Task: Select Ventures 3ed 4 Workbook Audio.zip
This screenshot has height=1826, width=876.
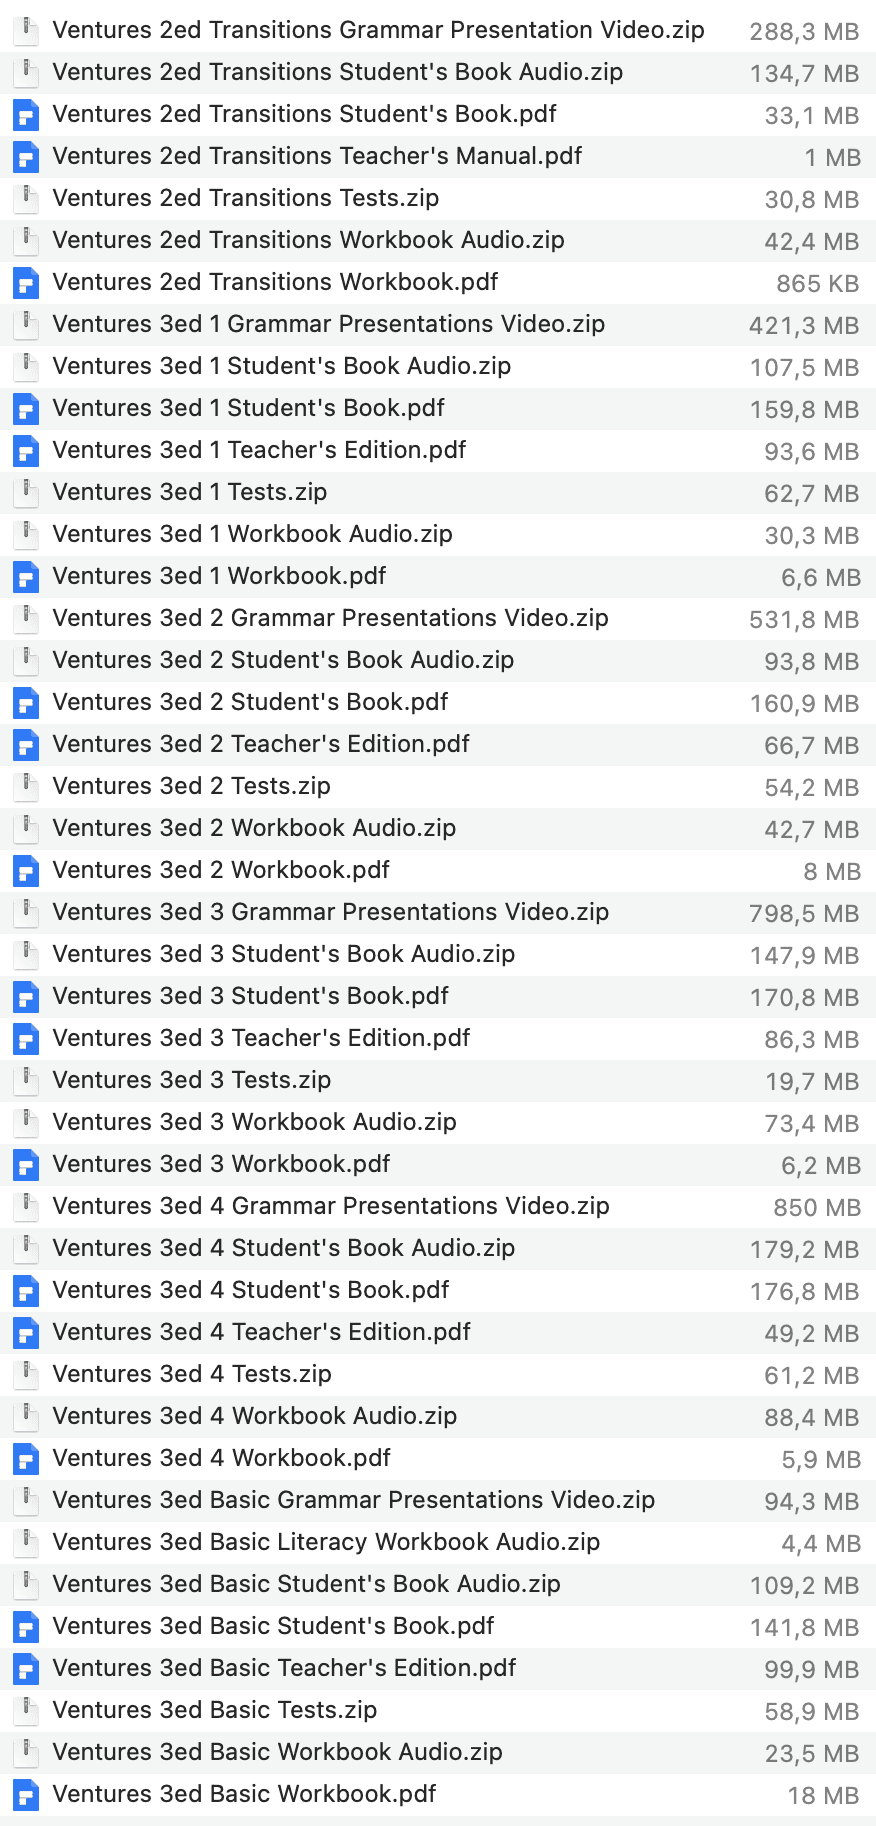Action: pyautogui.click(x=254, y=1416)
